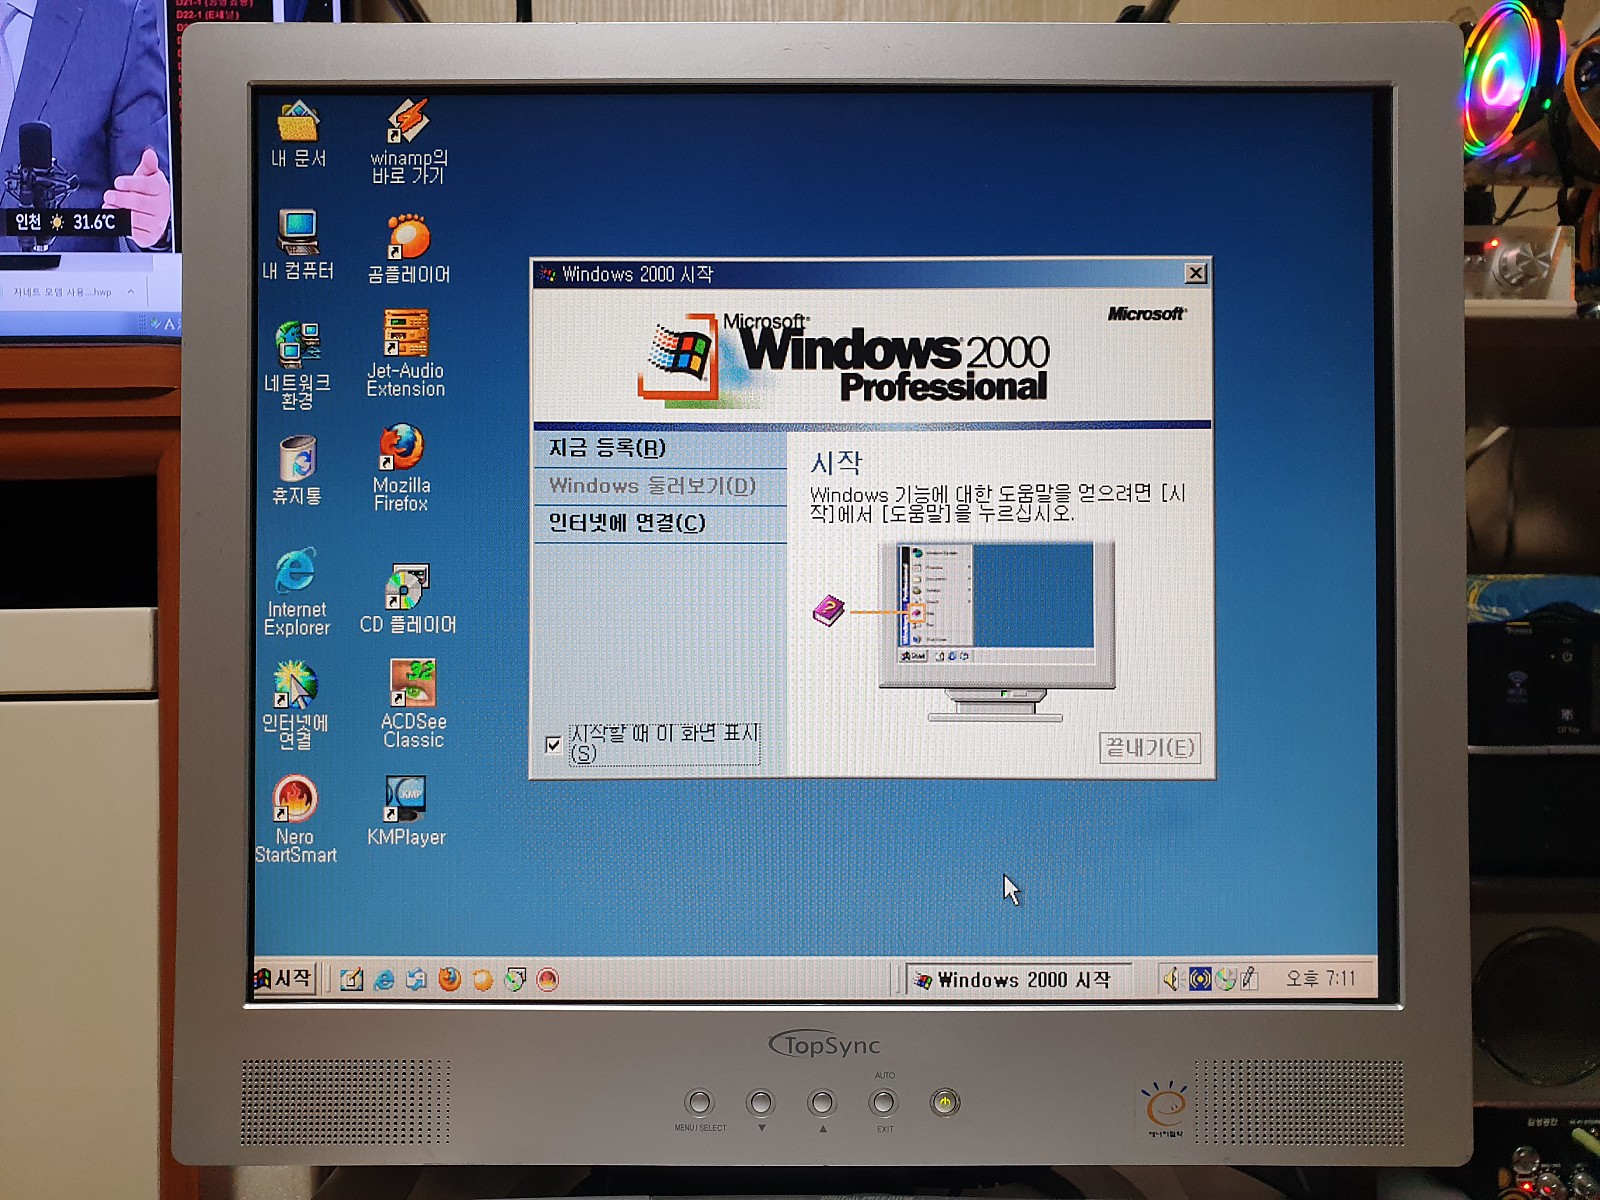This screenshot has width=1600, height=1200.
Task: Click CD player quick launch icon
Action: (515, 979)
